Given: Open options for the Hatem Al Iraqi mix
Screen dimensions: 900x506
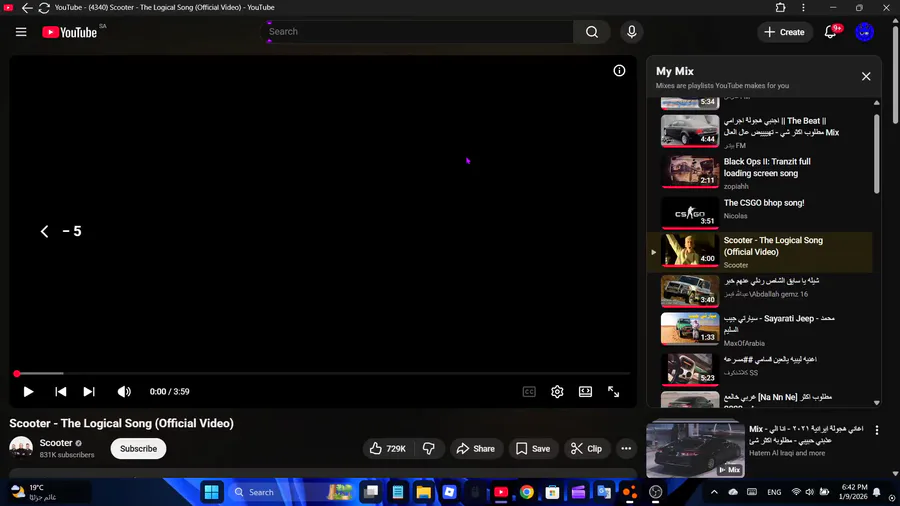Looking at the screenshot, I should tap(876, 430).
